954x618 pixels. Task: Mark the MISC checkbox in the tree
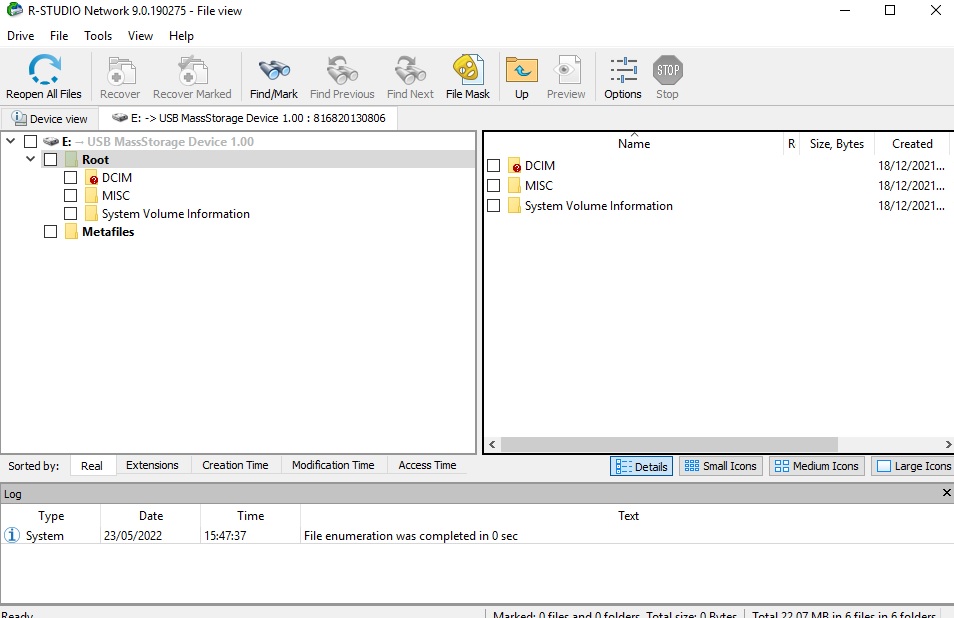71,195
